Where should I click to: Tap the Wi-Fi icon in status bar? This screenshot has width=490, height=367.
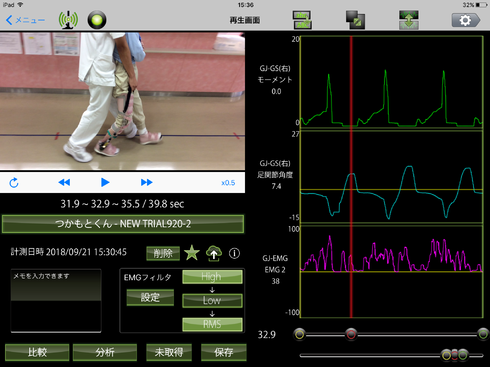(21, 5)
